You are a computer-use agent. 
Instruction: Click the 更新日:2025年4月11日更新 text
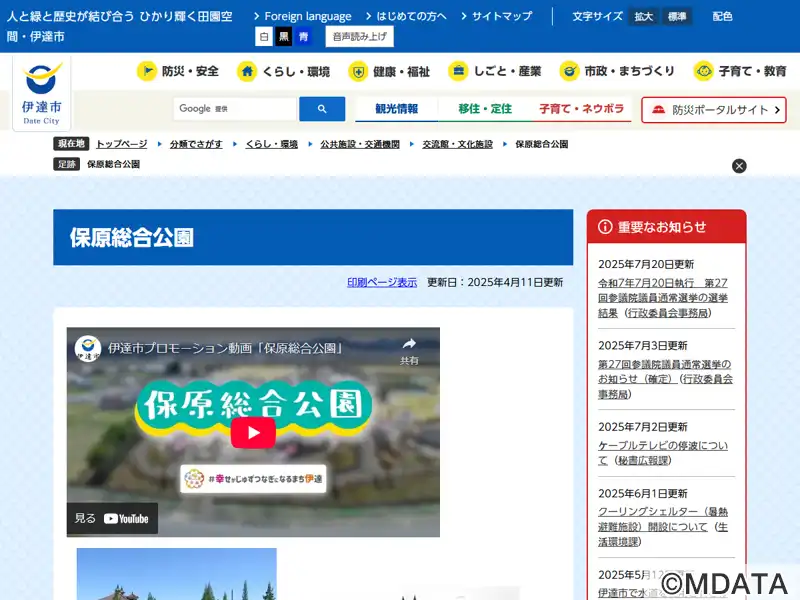pyautogui.click(x=495, y=282)
